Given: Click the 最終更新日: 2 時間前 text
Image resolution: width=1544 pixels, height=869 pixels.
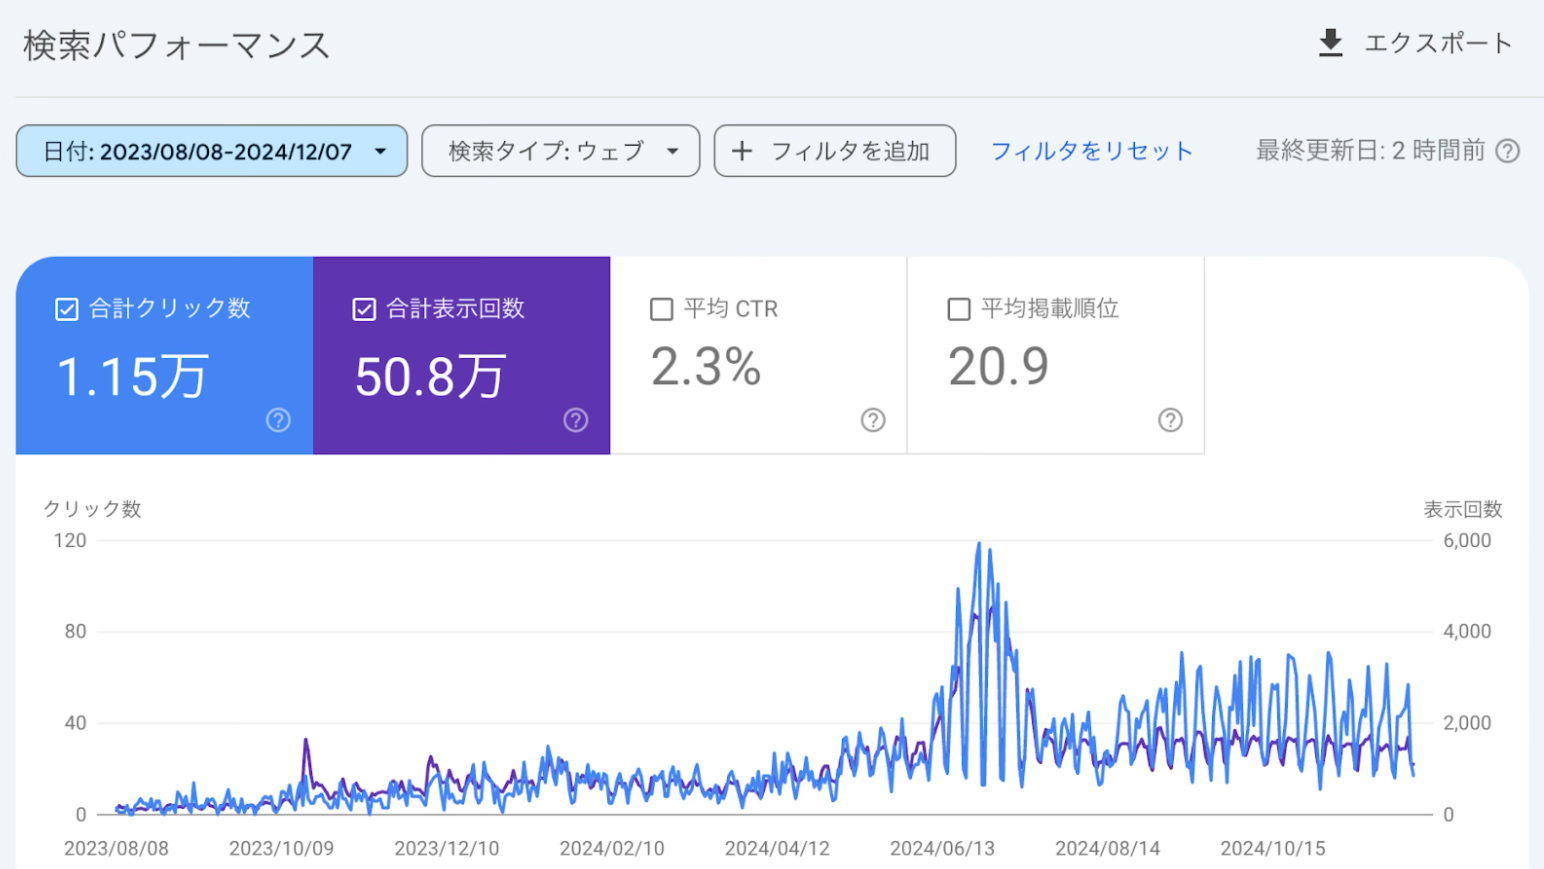Looking at the screenshot, I should [x=1370, y=151].
